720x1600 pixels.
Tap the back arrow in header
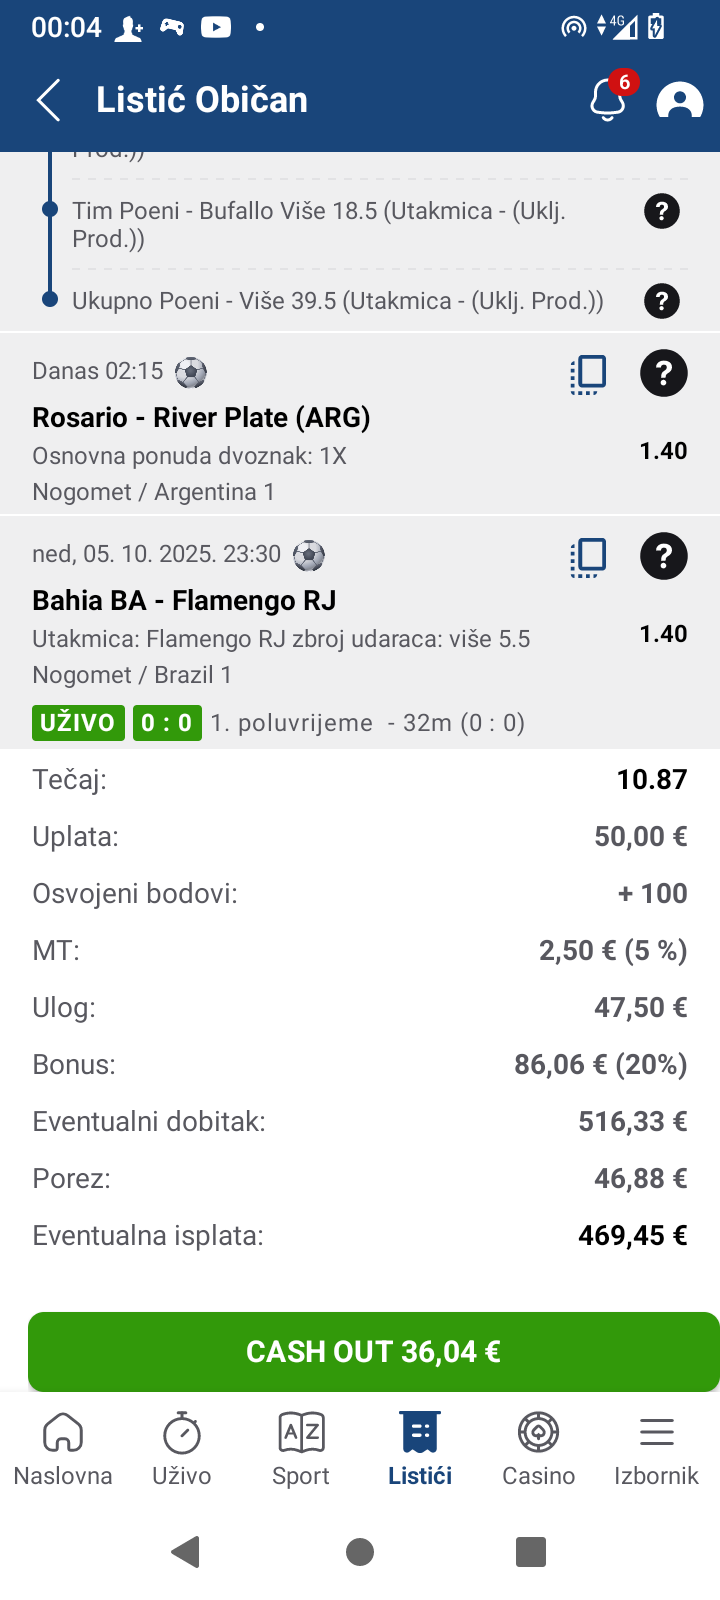48,100
